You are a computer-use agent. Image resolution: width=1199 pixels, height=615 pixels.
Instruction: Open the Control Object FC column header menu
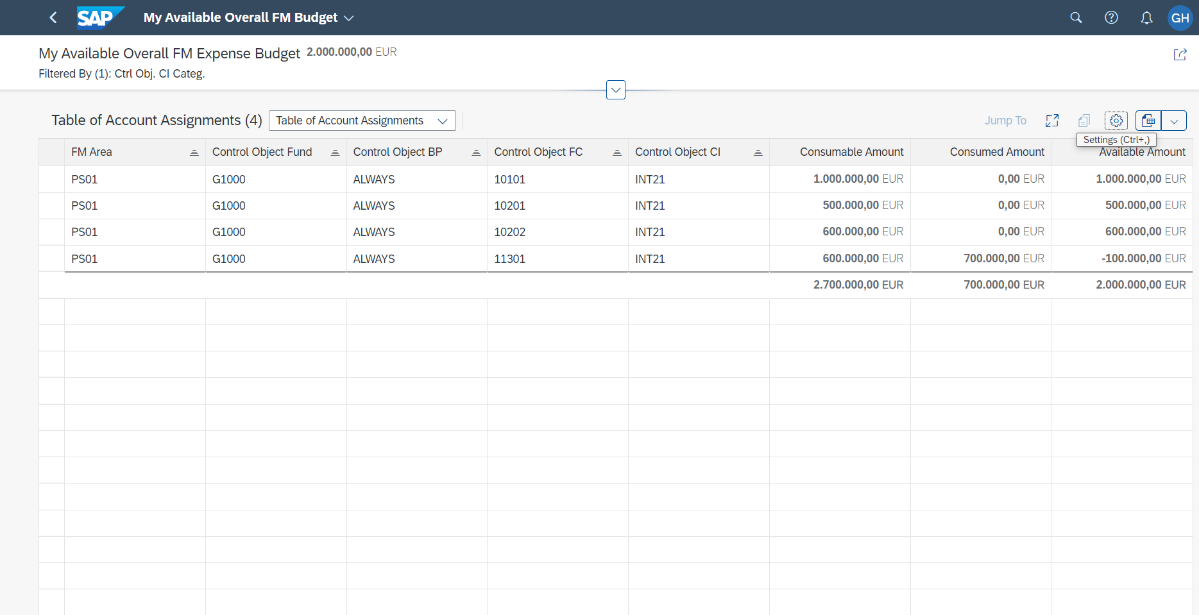[558, 152]
